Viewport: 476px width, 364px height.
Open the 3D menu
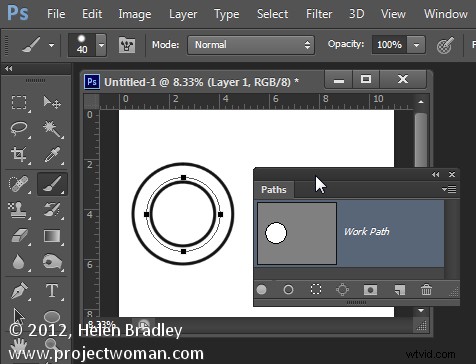tap(356, 14)
